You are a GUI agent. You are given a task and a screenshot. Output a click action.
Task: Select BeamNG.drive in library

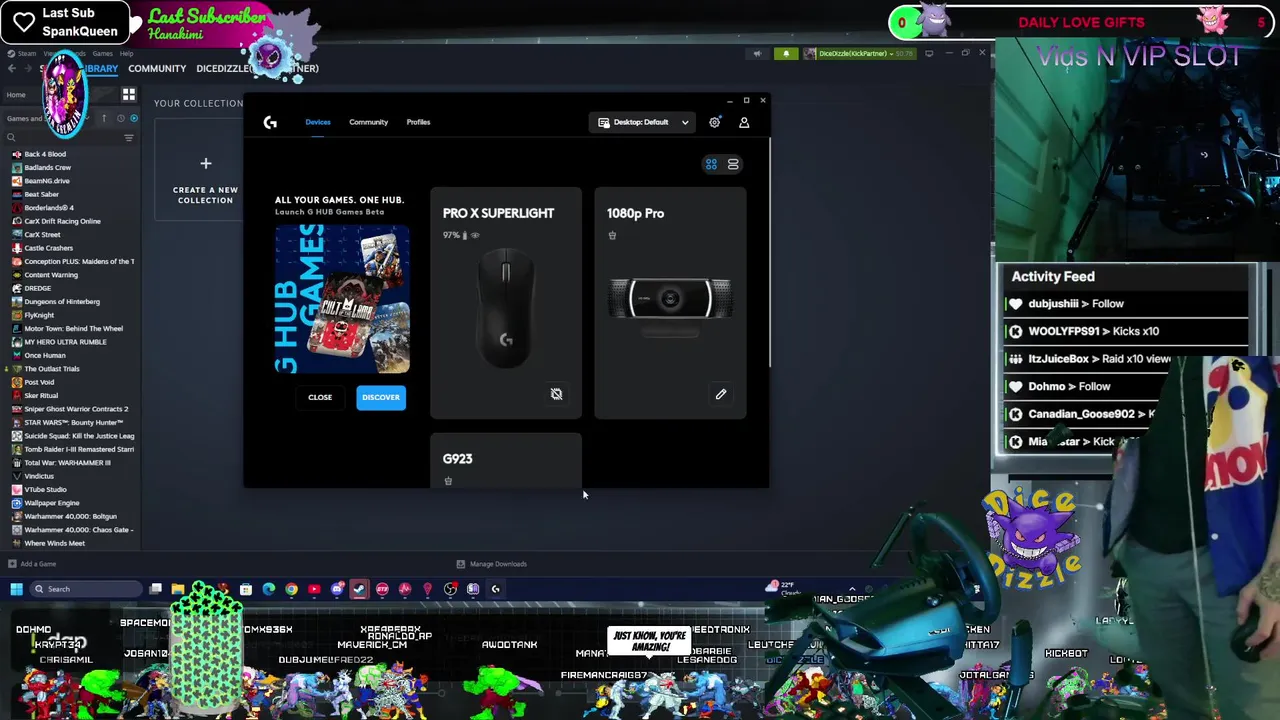coord(47,181)
